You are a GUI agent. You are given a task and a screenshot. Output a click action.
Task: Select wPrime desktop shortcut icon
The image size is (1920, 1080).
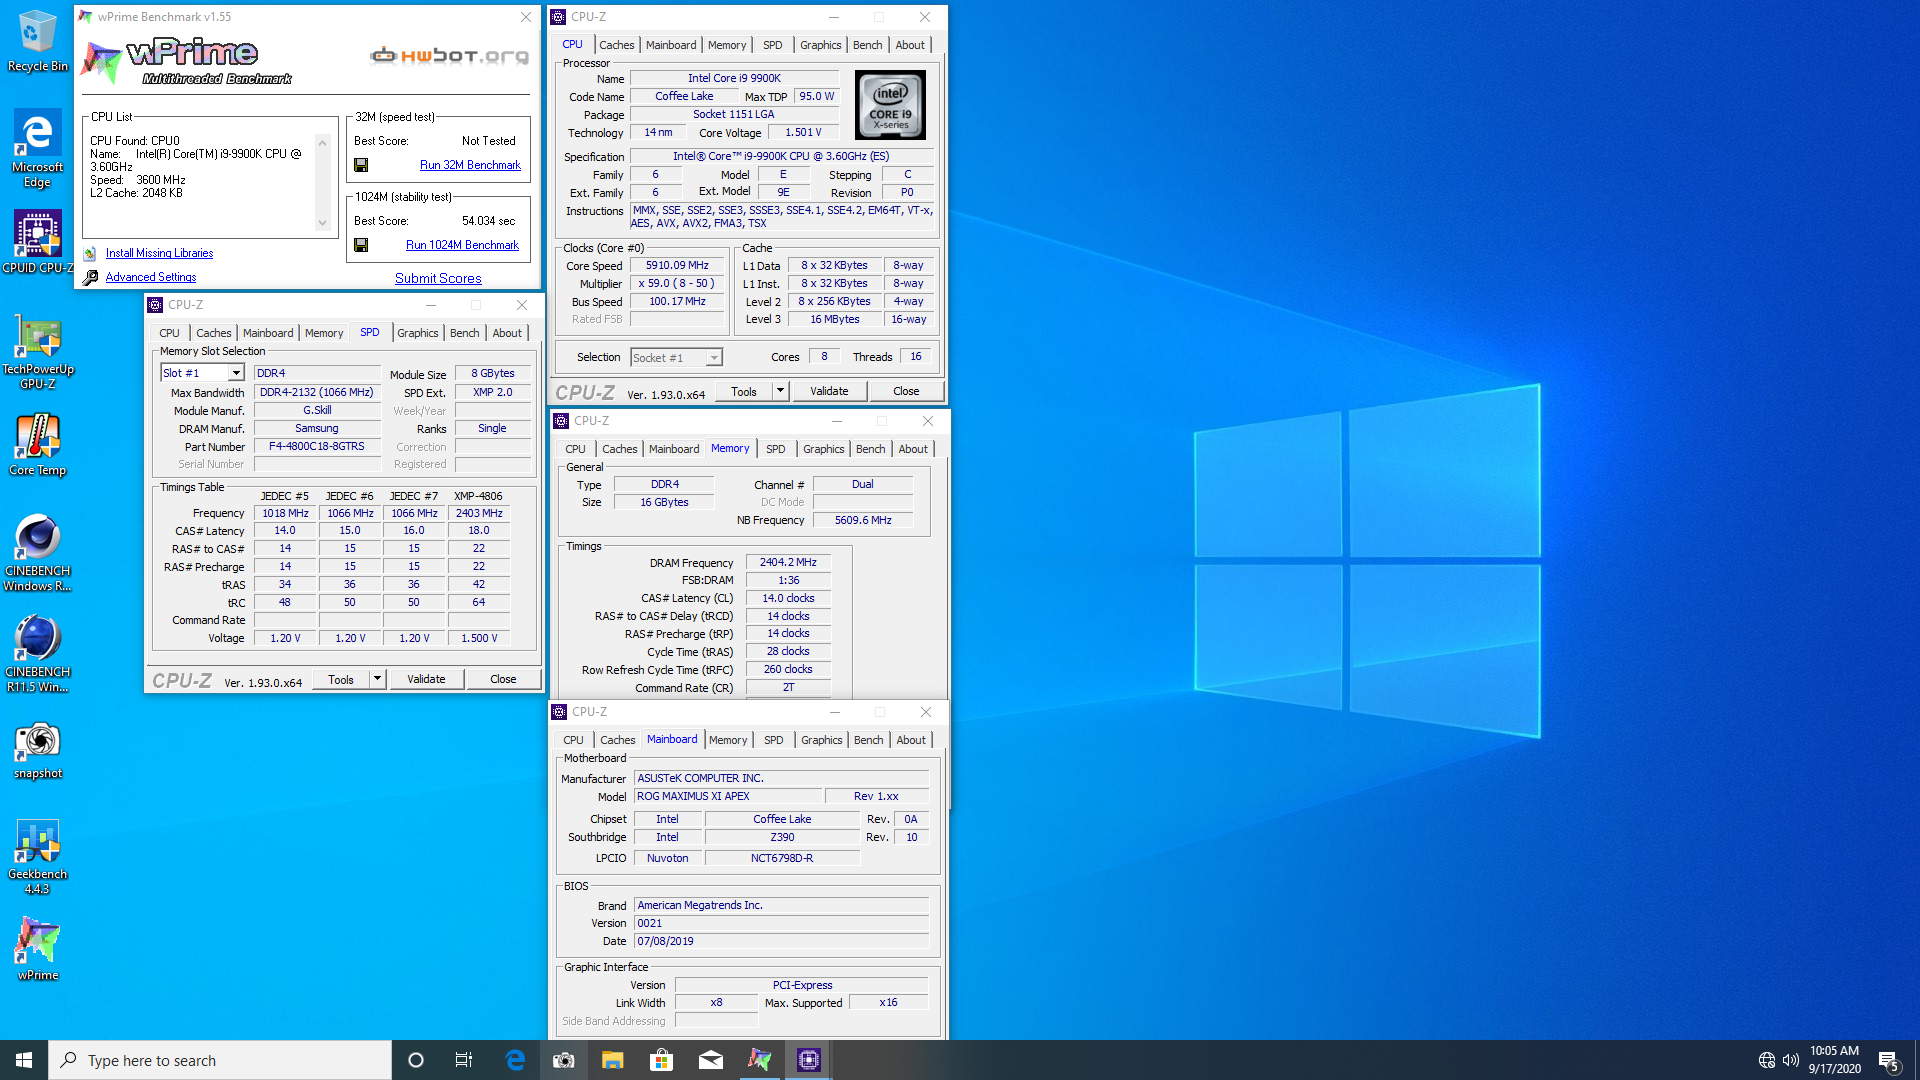click(x=38, y=948)
